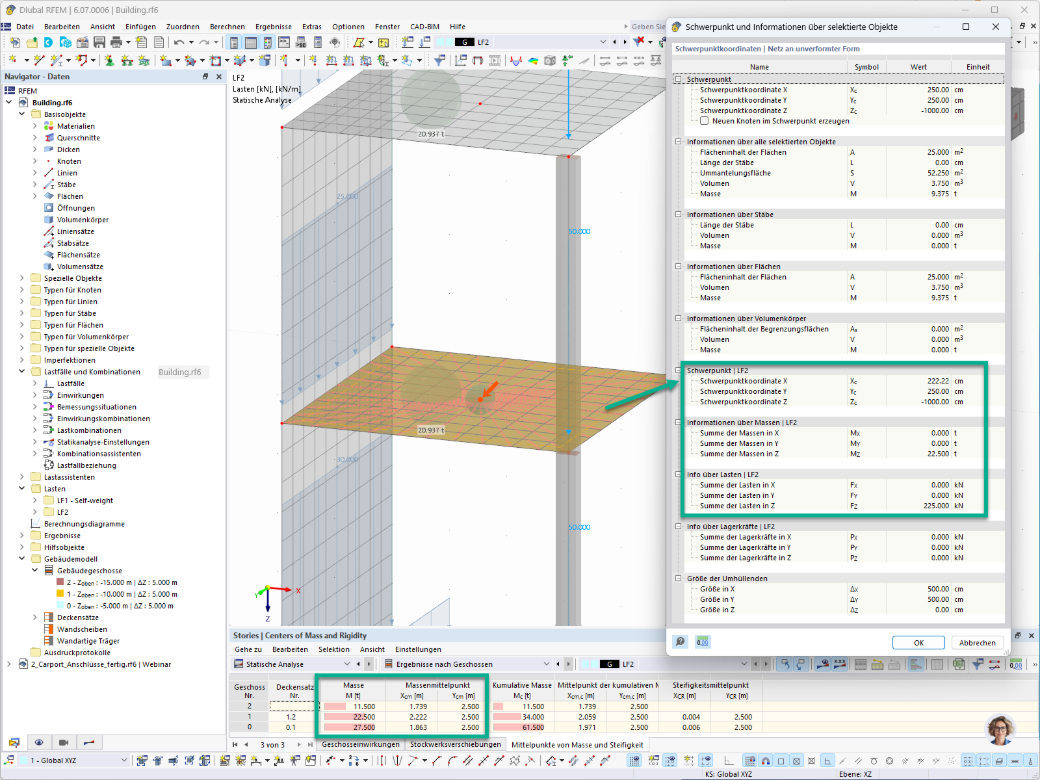Click the funnel filter icon in second toolbar

[440, 60]
